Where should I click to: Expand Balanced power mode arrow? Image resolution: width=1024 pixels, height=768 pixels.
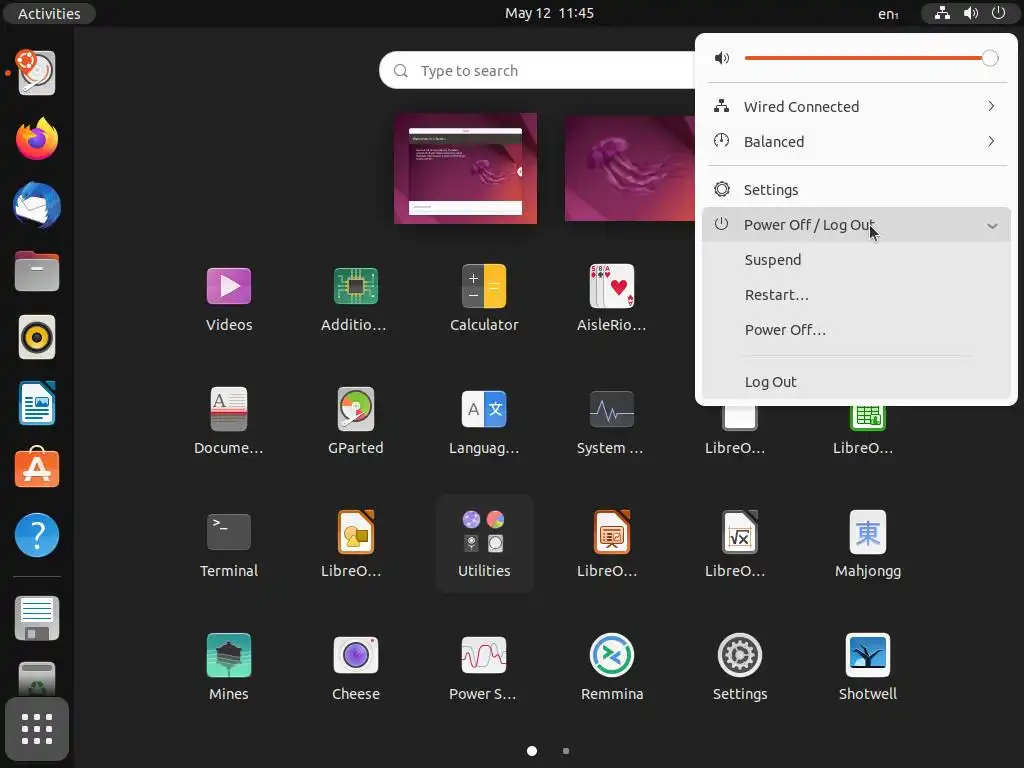(991, 141)
